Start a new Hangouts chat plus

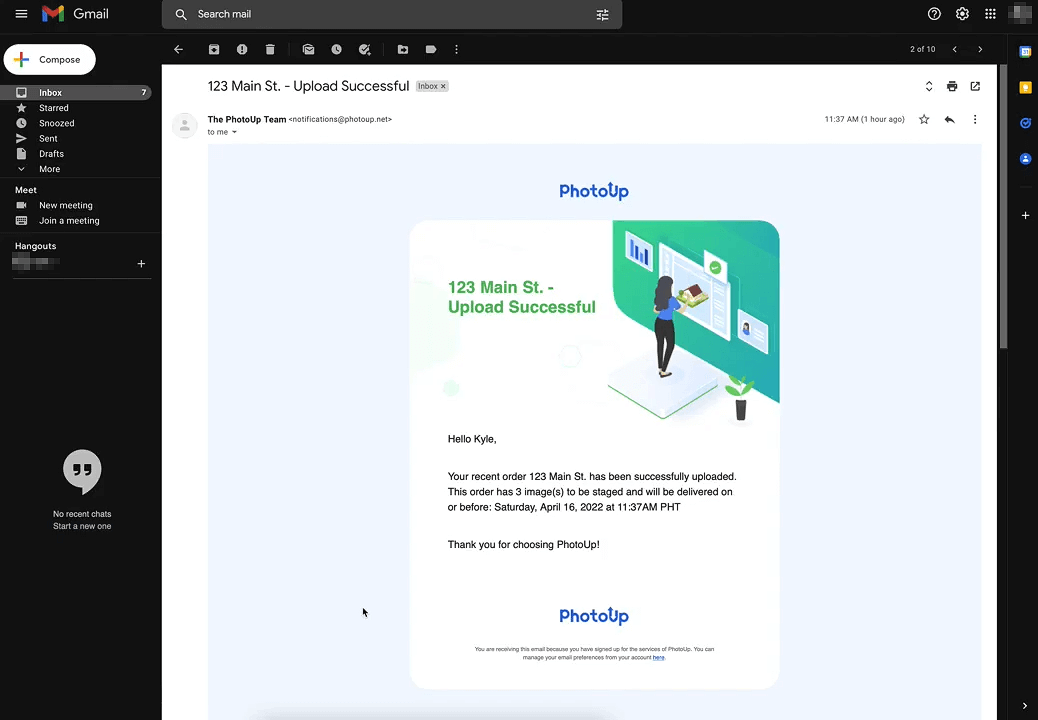(141, 263)
